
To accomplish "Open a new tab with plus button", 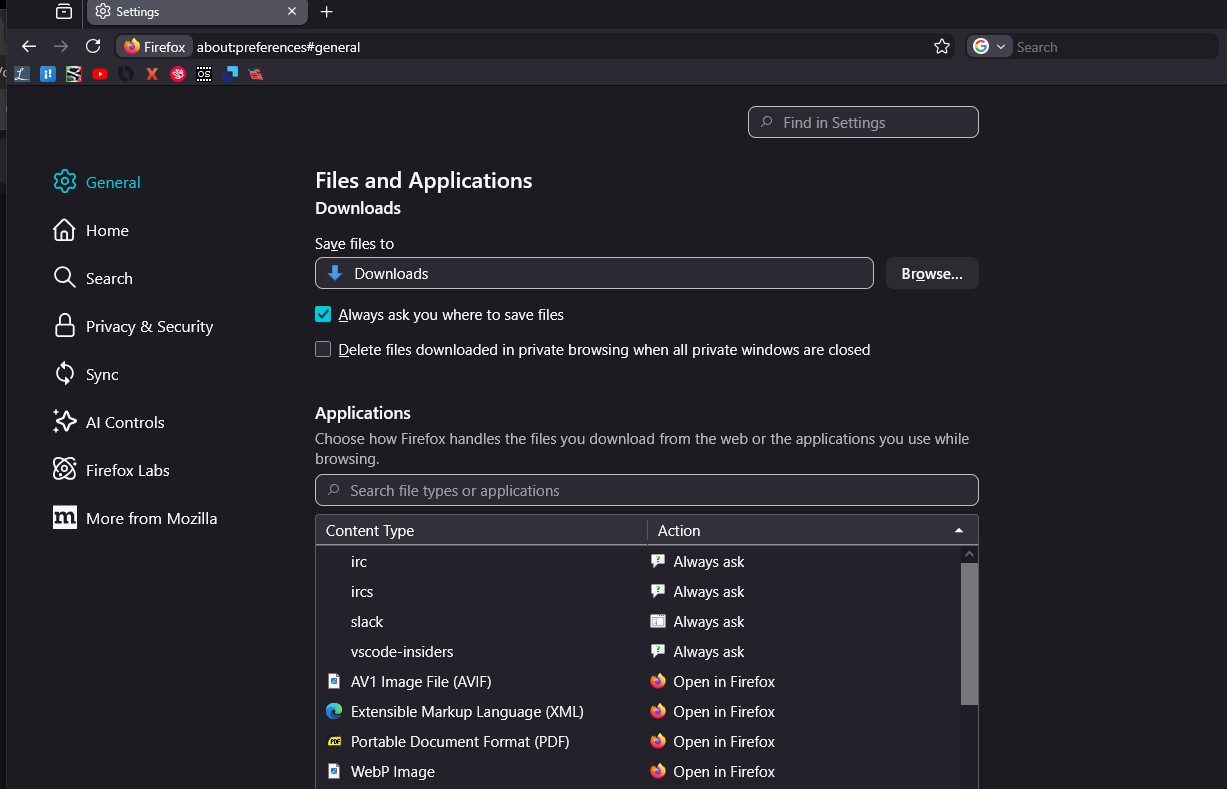I will coord(326,12).
